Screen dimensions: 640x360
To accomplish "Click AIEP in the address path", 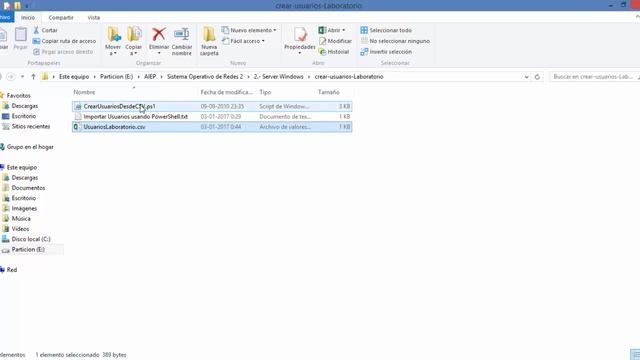I will tap(150, 77).
